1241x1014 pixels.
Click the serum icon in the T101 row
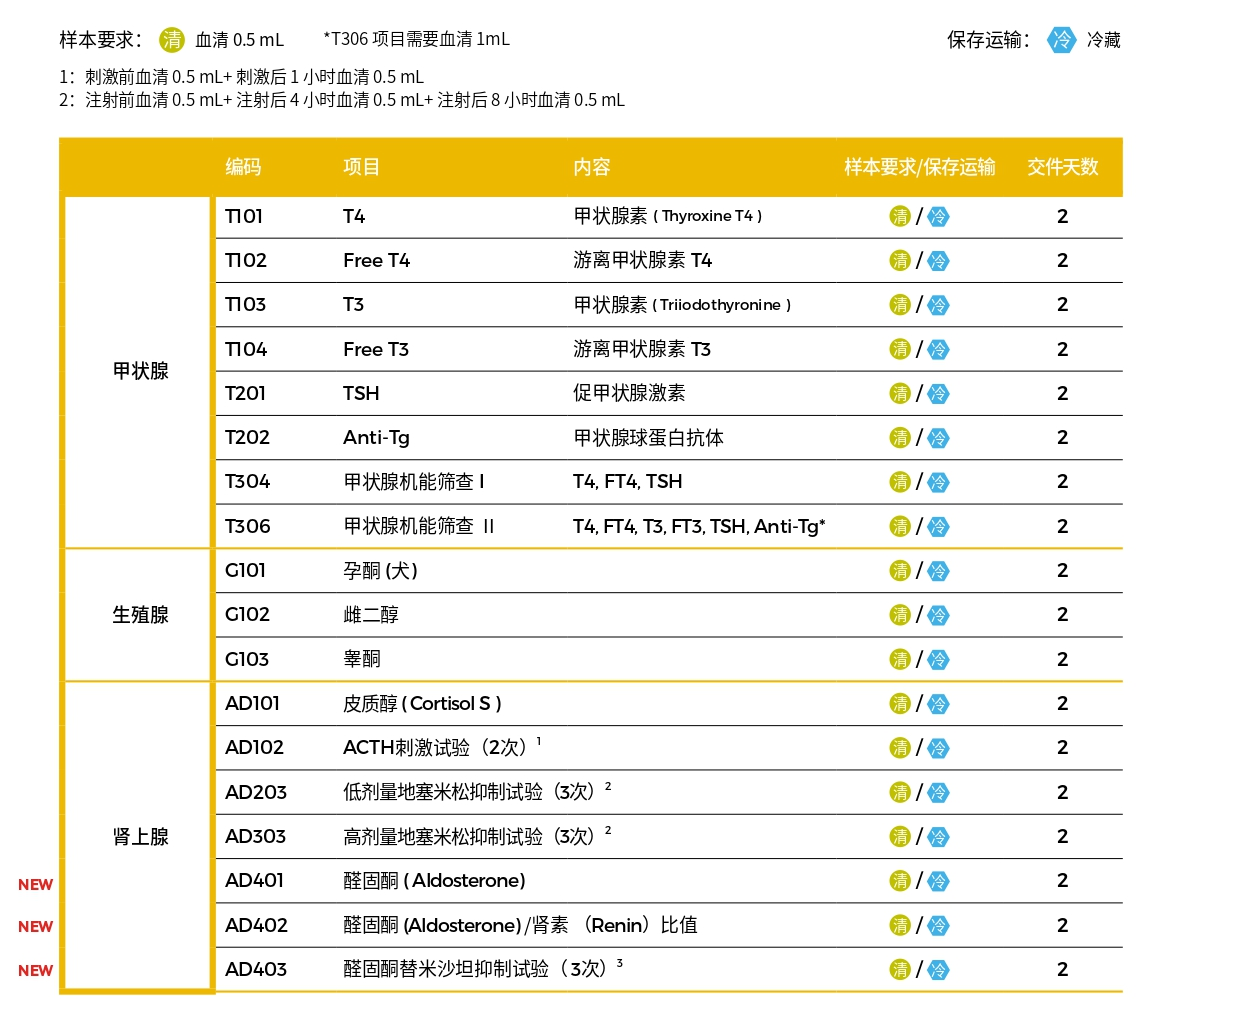pos(900,217)
